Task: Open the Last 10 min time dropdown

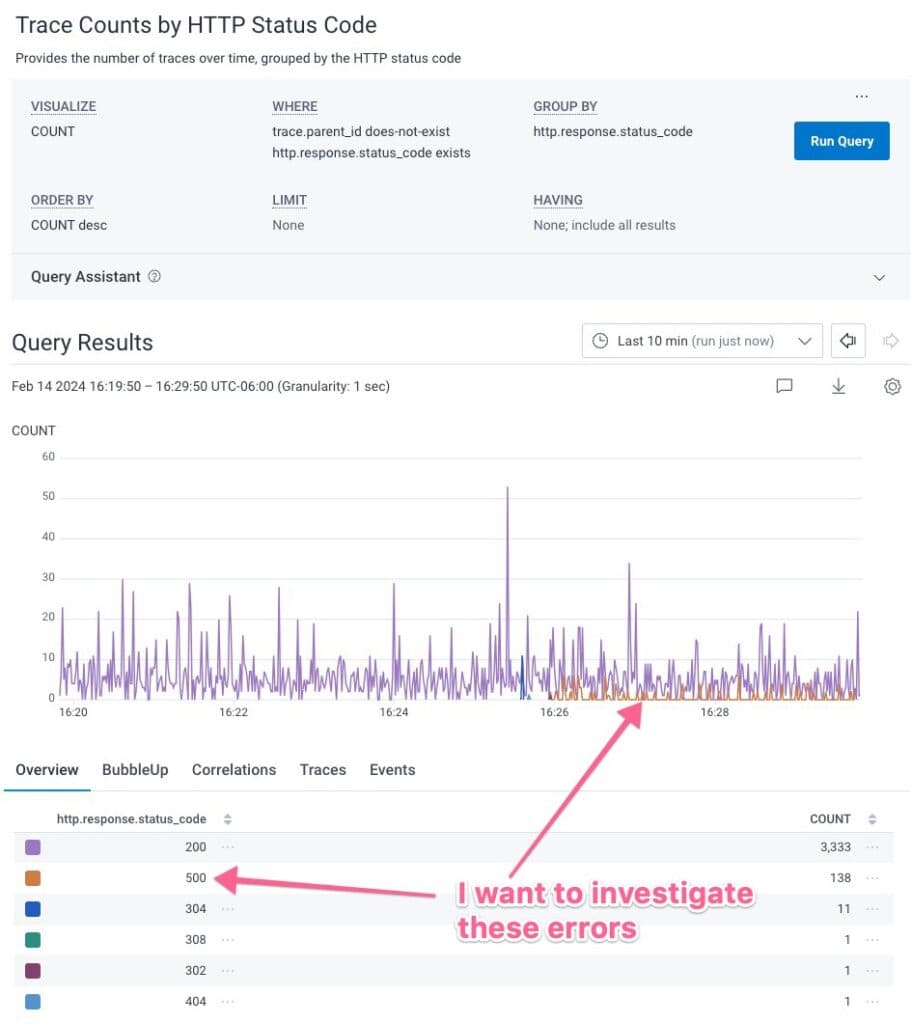Action: coord(701,341)
